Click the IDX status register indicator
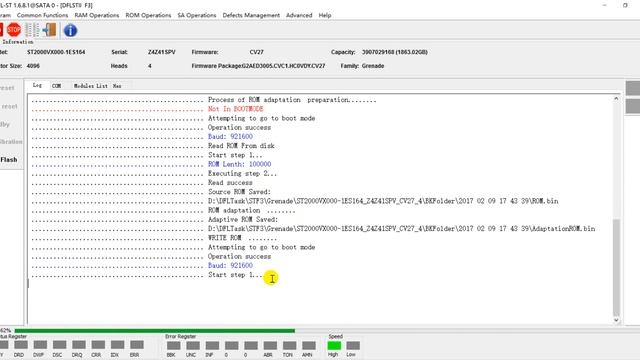This screenshot has width=640, height=360. coord(117,345)
